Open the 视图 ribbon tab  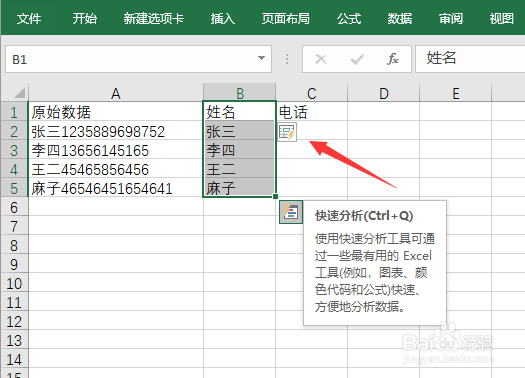tap(502, 18)
